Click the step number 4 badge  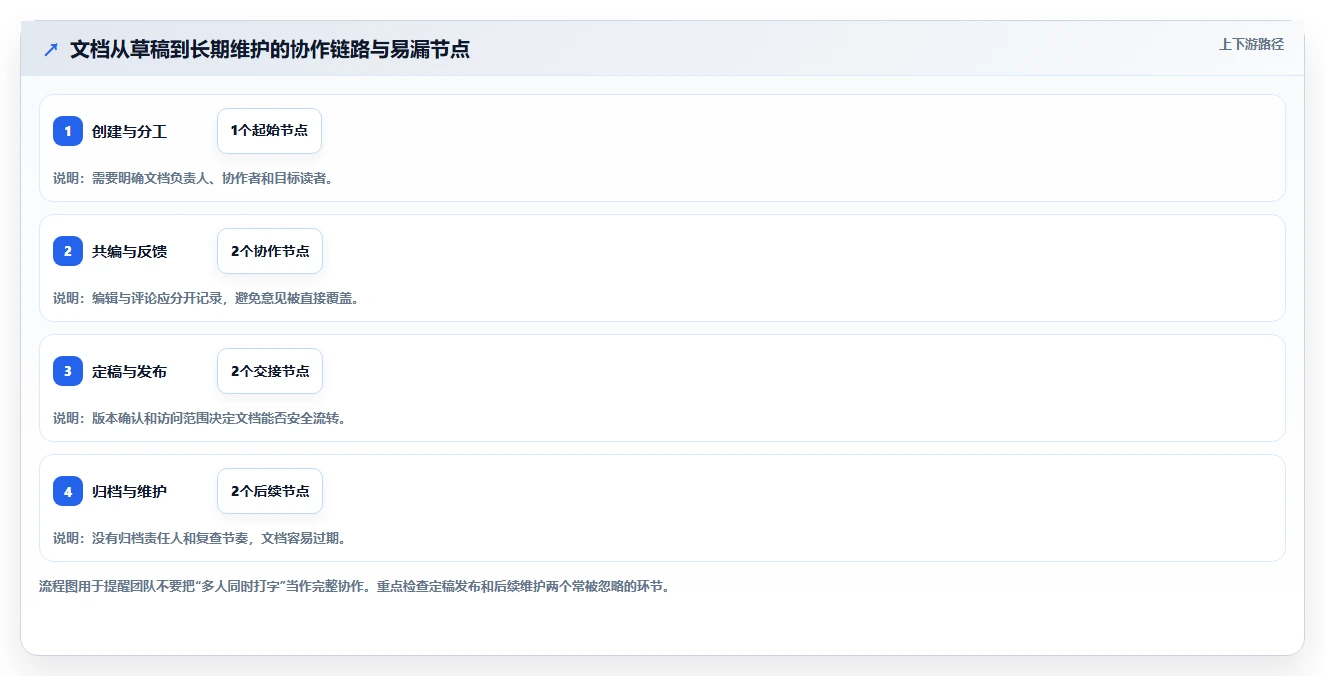(x=68, y=491)
